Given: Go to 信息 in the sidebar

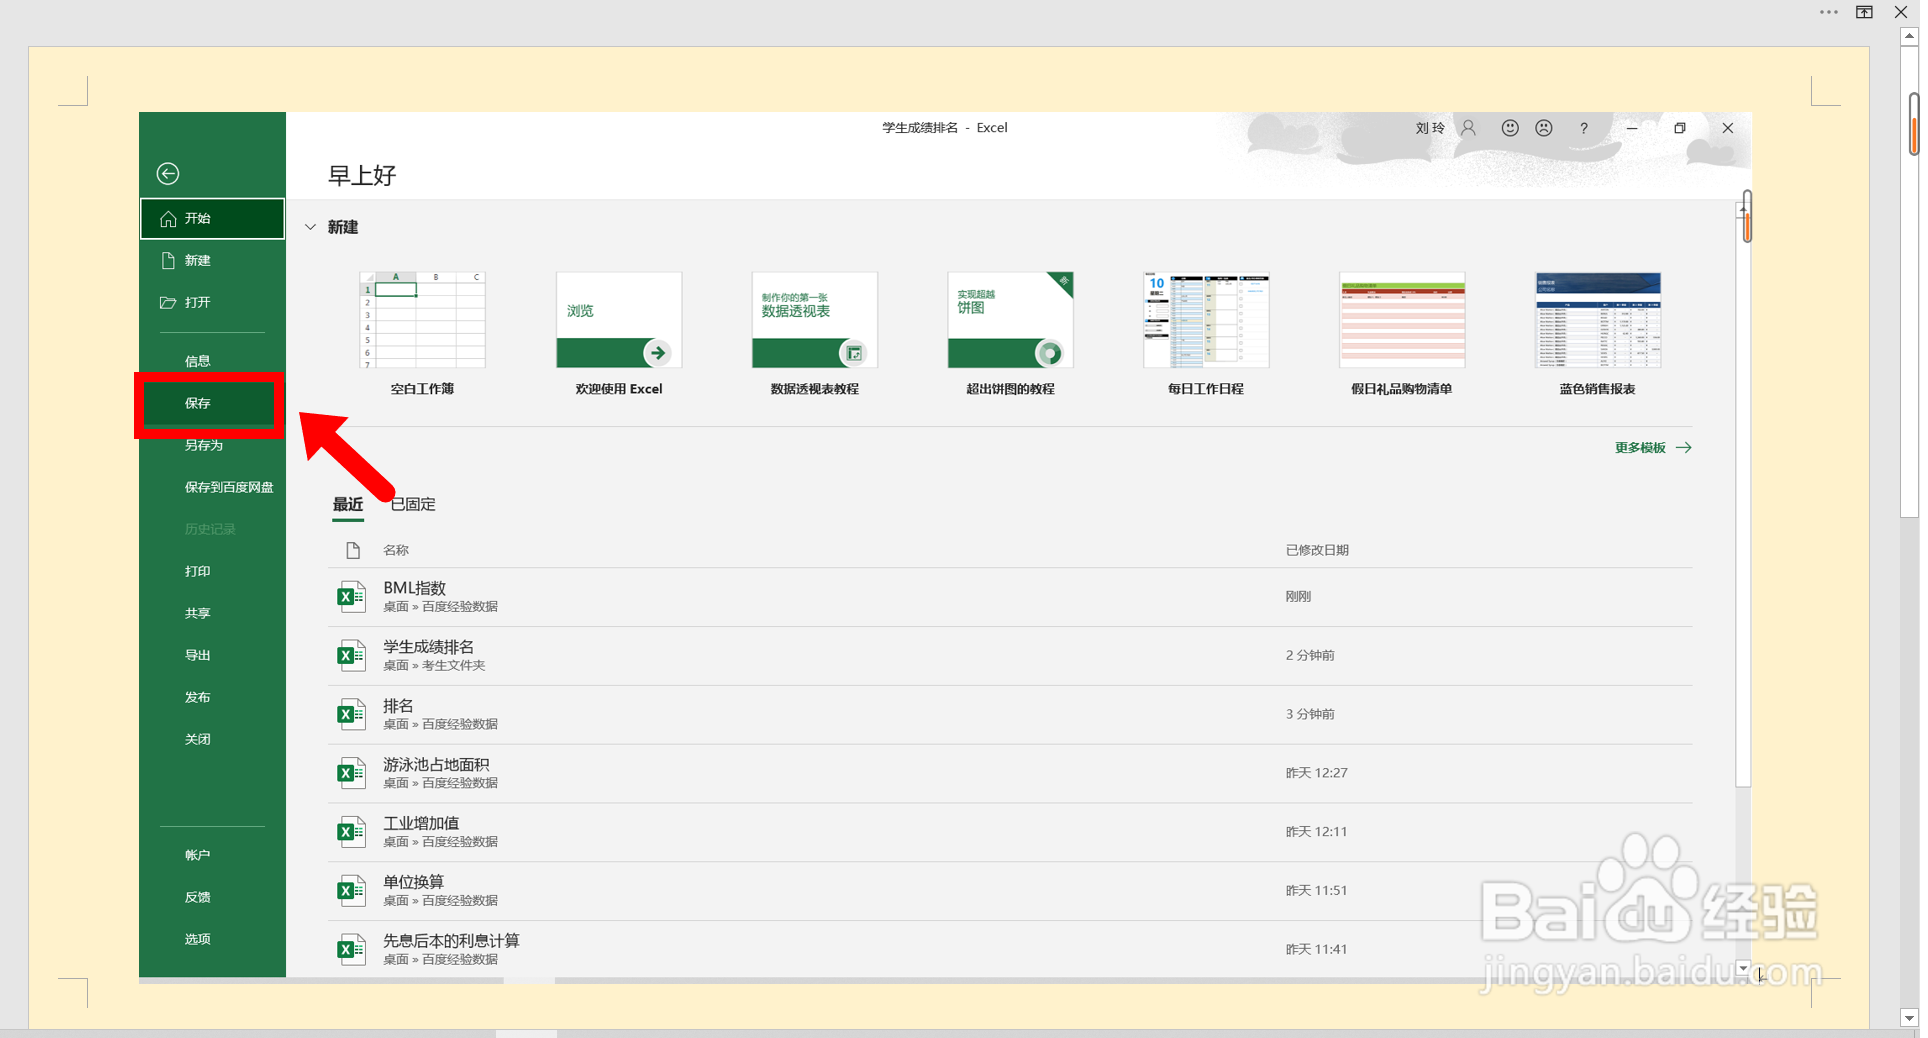Looking at the screenshot, I should tap(212, 362).
